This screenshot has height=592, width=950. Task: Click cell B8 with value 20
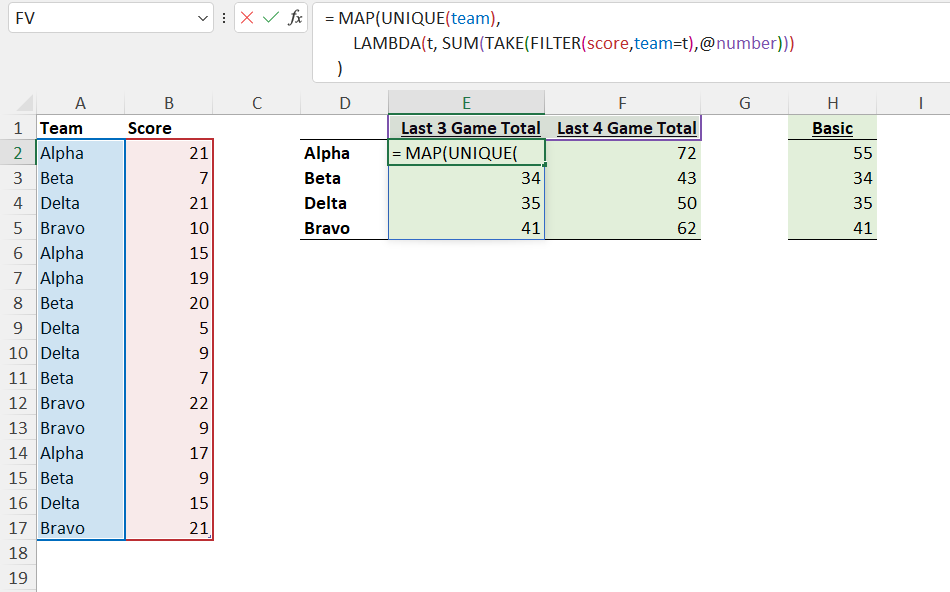pyautogui.click(x=169, y=303)
